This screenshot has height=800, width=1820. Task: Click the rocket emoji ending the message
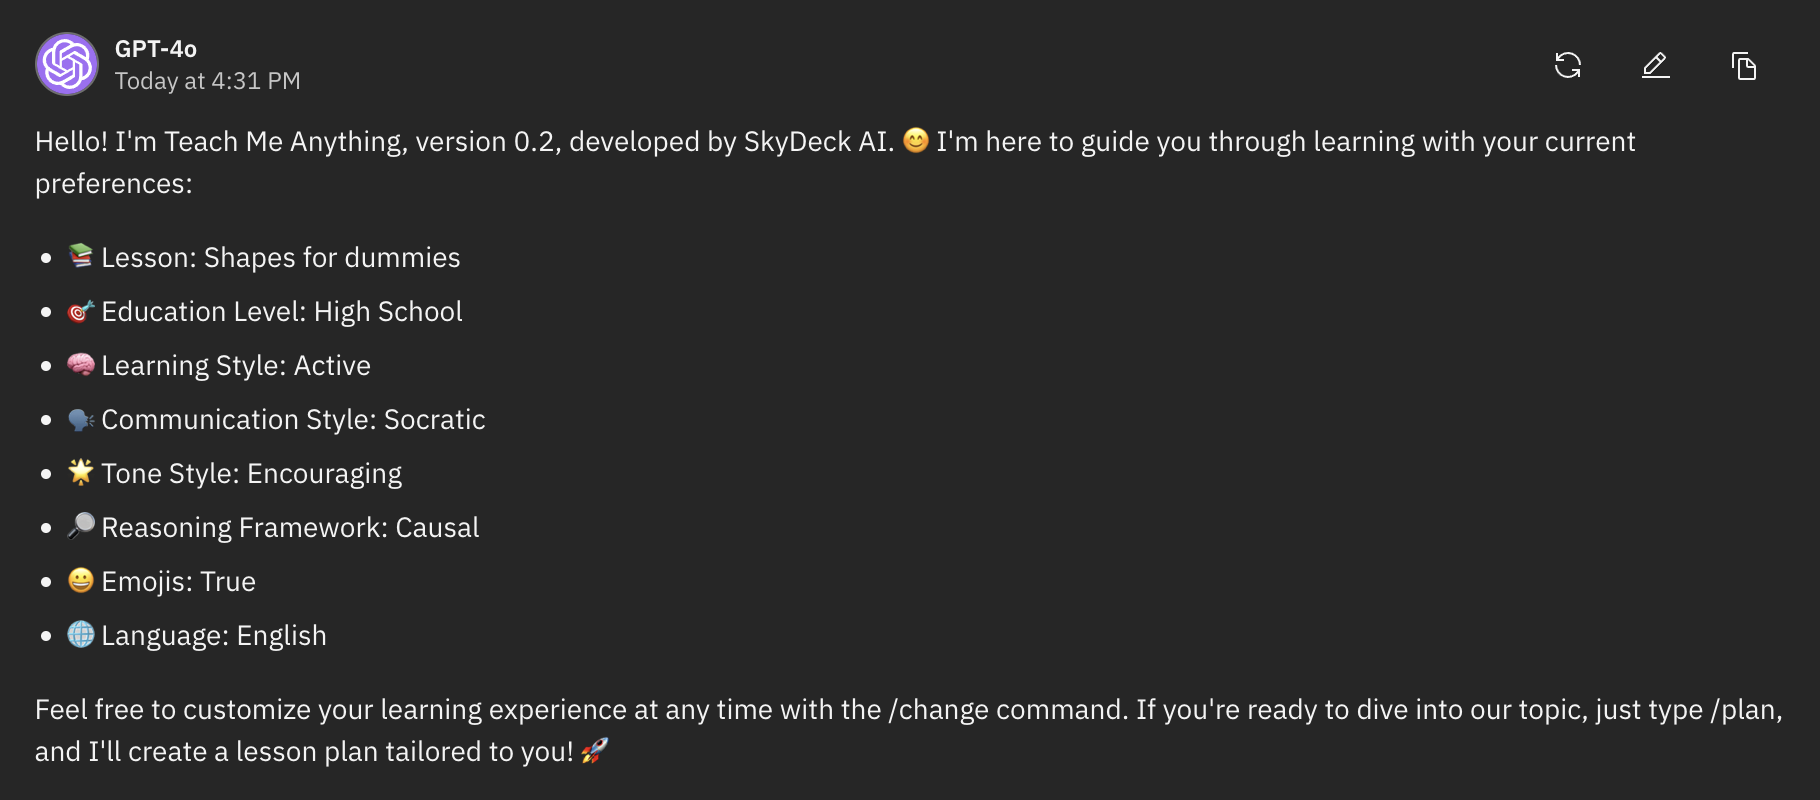[594, 750]
